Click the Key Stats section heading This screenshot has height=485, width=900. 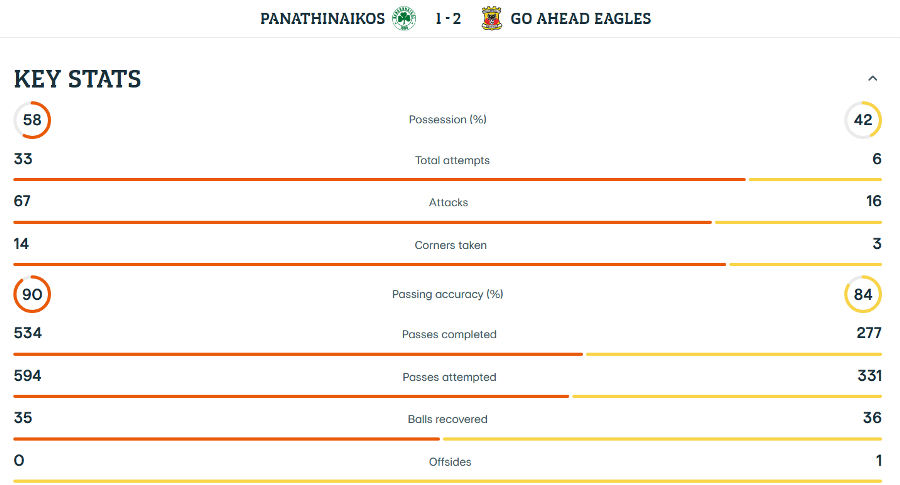point(78,79)
